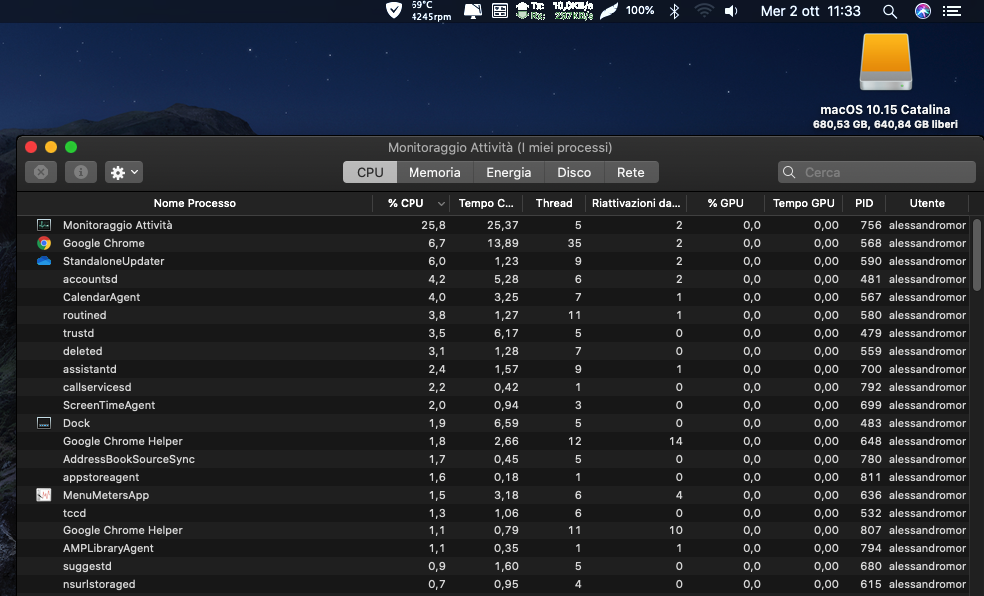Open the gear actions menu in toolbar
The image size is (984, 596).
click(x=124, y=172)
